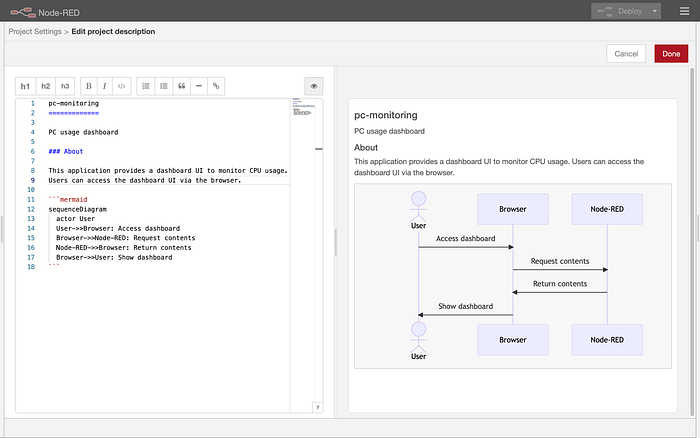Screen dimensions: 700x438
Task: Click top Browser box in diagram
Action: point(512,209)
